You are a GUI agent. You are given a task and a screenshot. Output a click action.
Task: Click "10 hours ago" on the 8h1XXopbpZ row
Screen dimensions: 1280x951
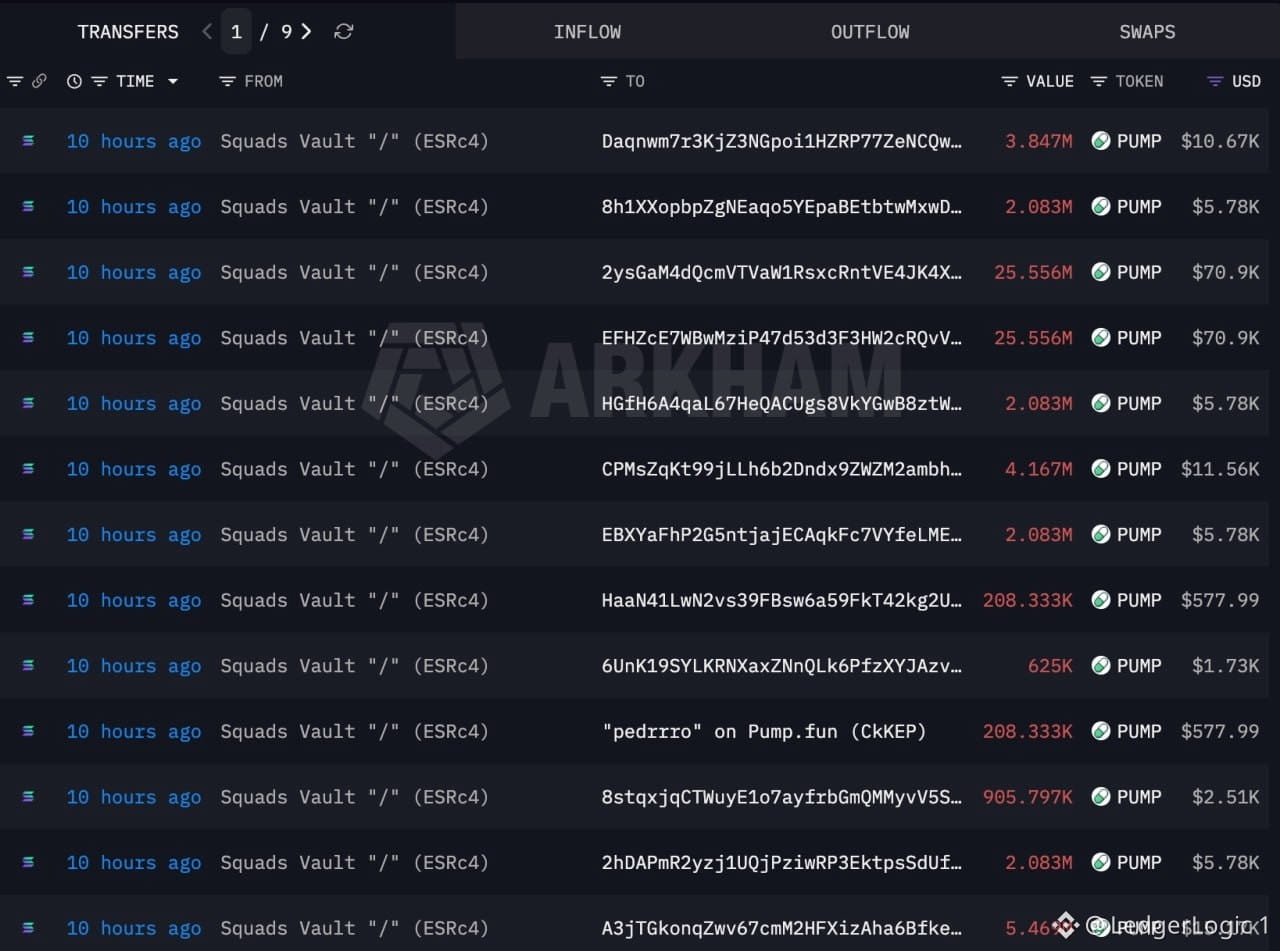coord(134,207)
